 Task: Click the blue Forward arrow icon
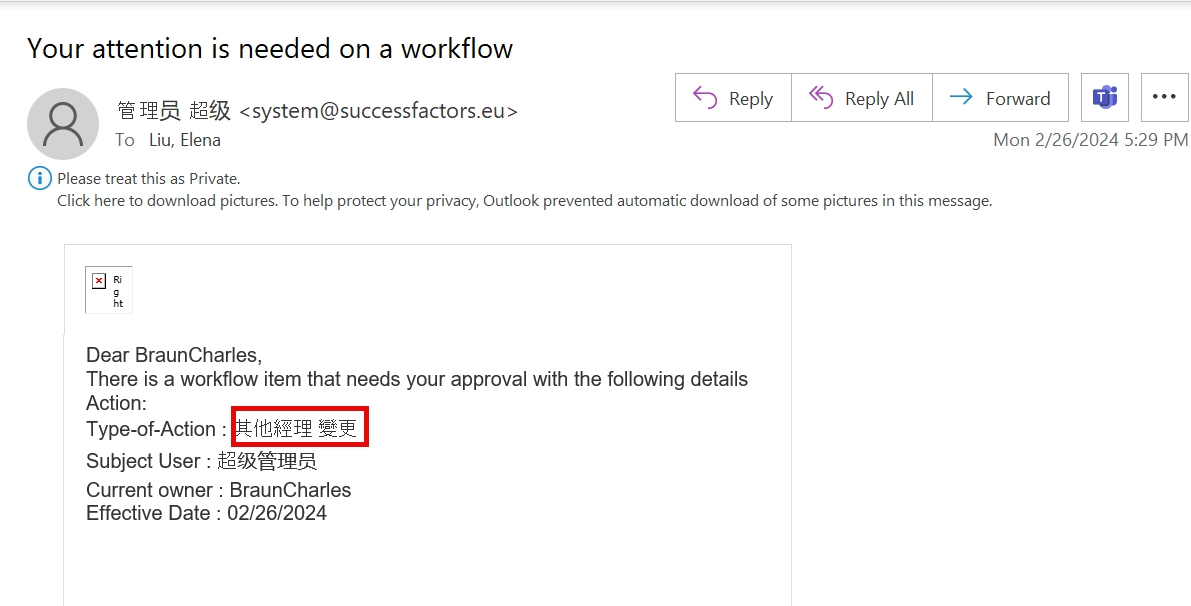962,98
